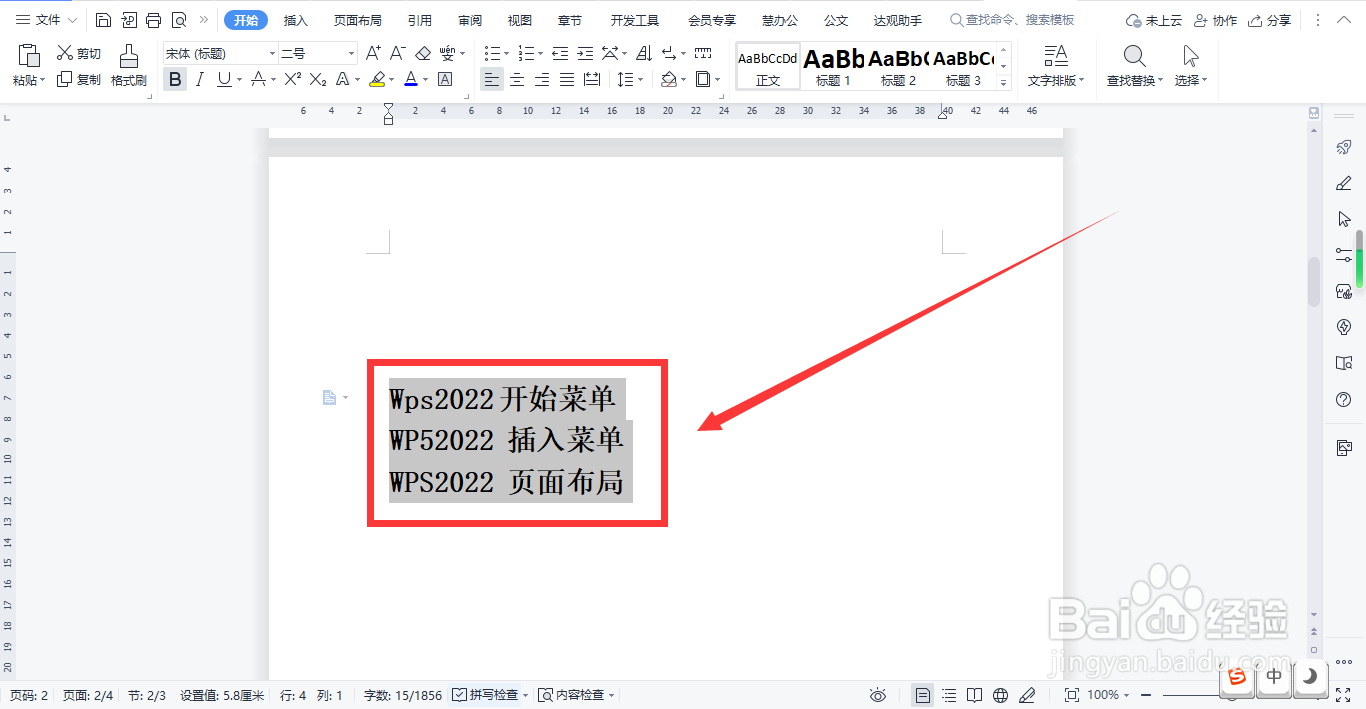The height and width of the screenshot is (709, 1366).
Task: Increase paragraph indent
Action: [585, 53]
